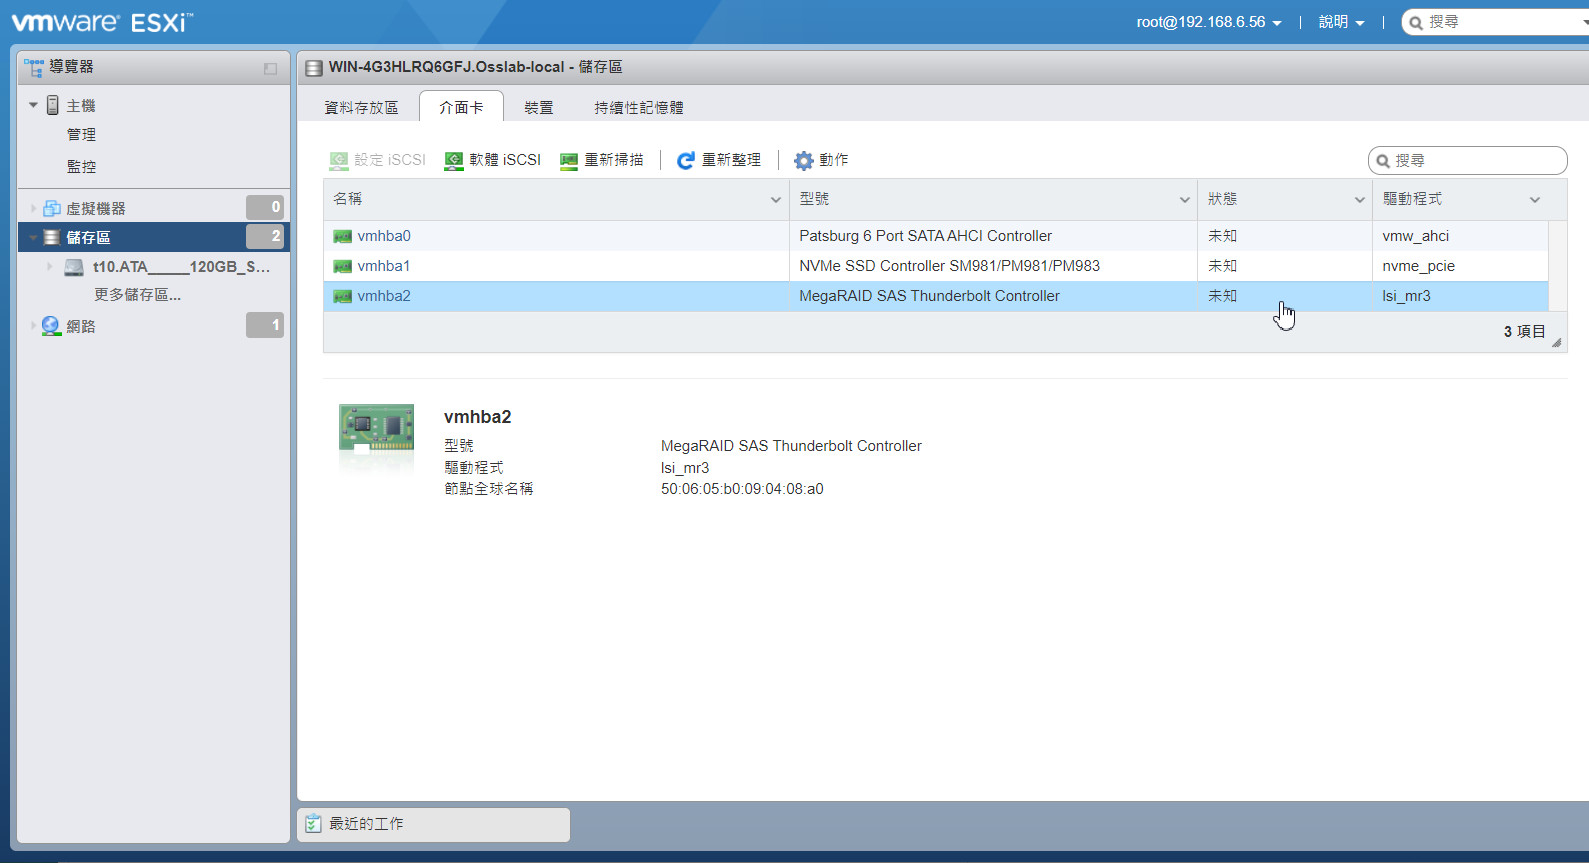Image resolution: width=1589 pixels, height=863 pixels.
Task: Open the 名稱 column header dropdown
Action: click(775, 200)
